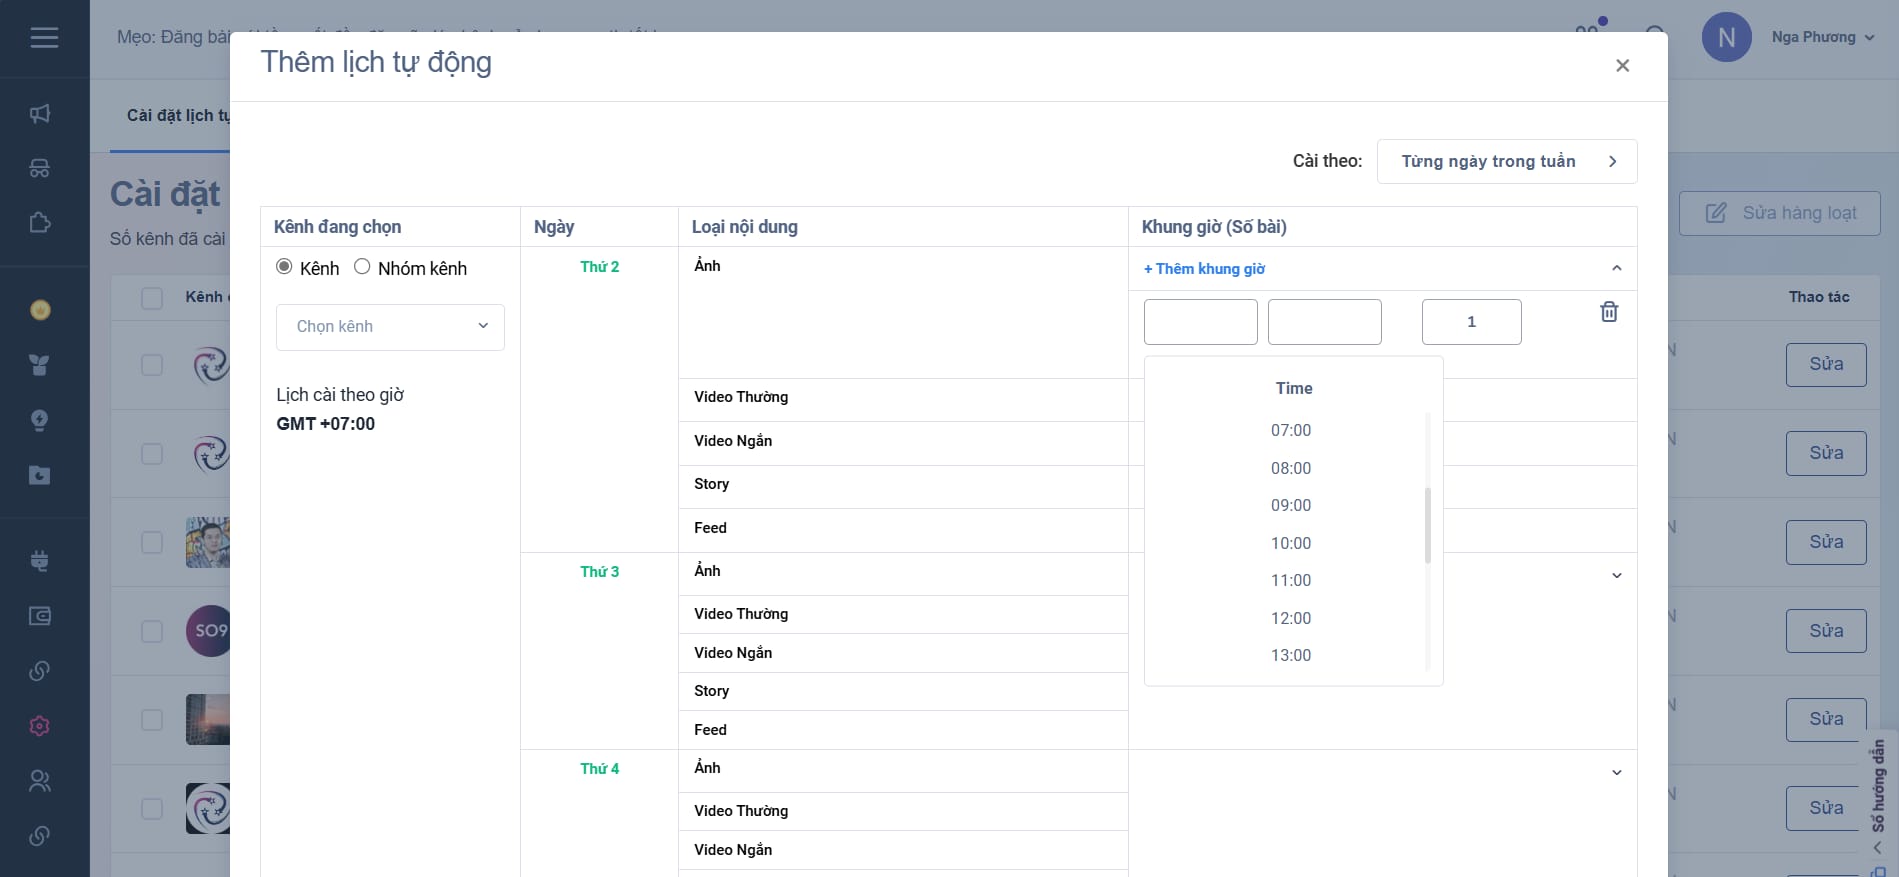Open the Chọn kênh dropdown

390,327
